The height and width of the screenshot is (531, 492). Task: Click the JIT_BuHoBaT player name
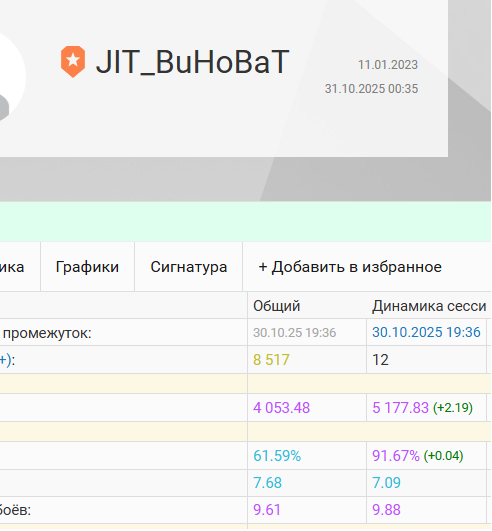tap(192, 62)
